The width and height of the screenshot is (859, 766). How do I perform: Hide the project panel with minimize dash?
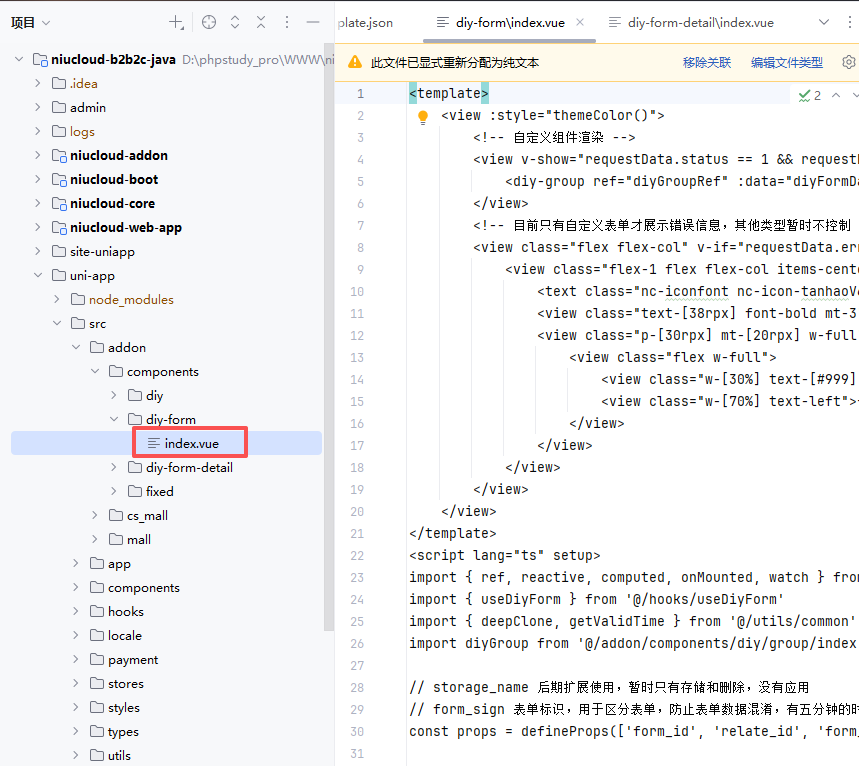click(312, 22)
